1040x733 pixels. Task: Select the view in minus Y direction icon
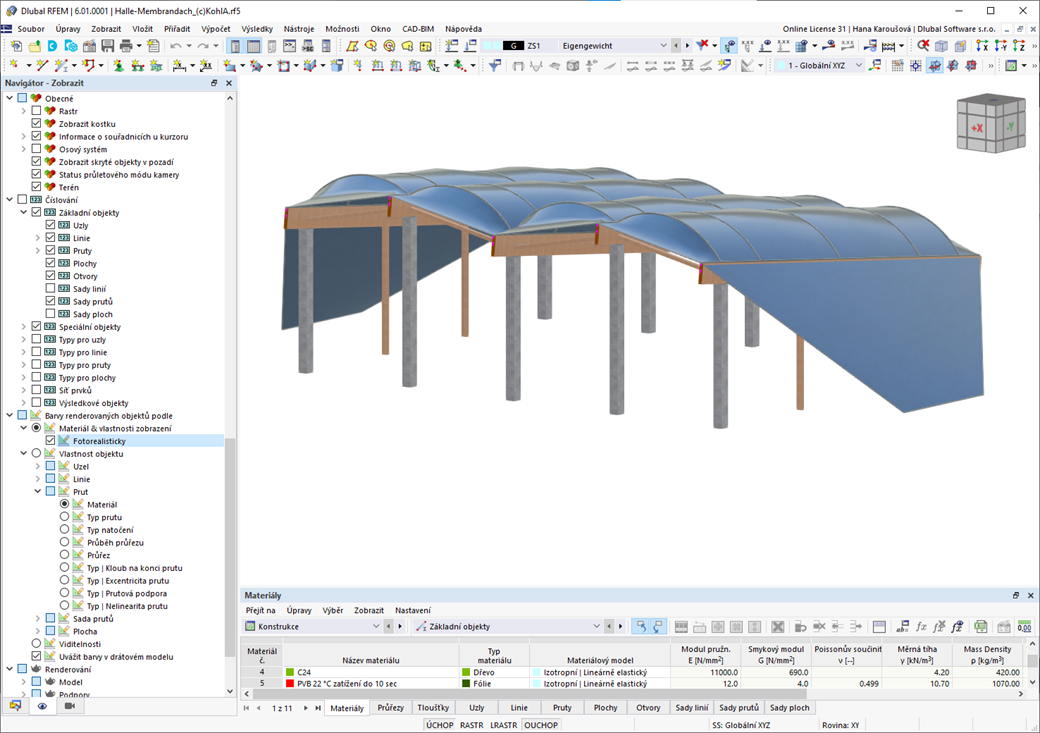coord(1000,46)
